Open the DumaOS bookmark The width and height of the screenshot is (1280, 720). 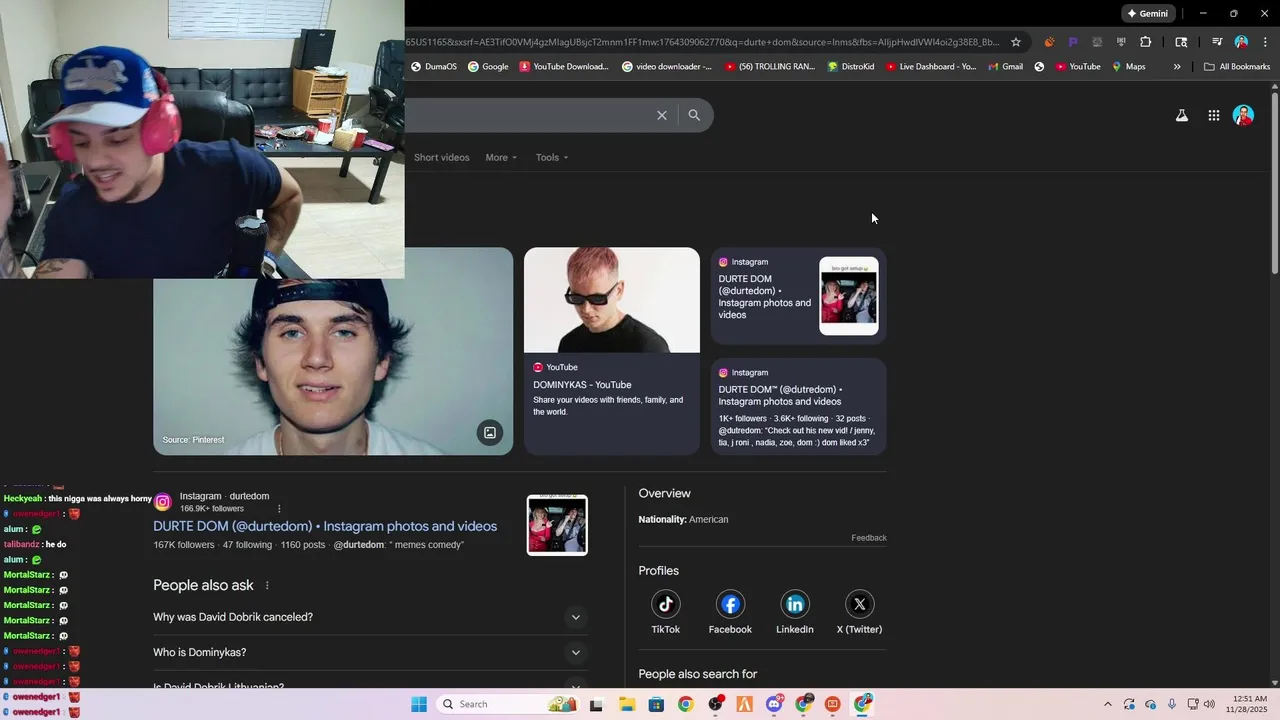[x=434, y=67]
